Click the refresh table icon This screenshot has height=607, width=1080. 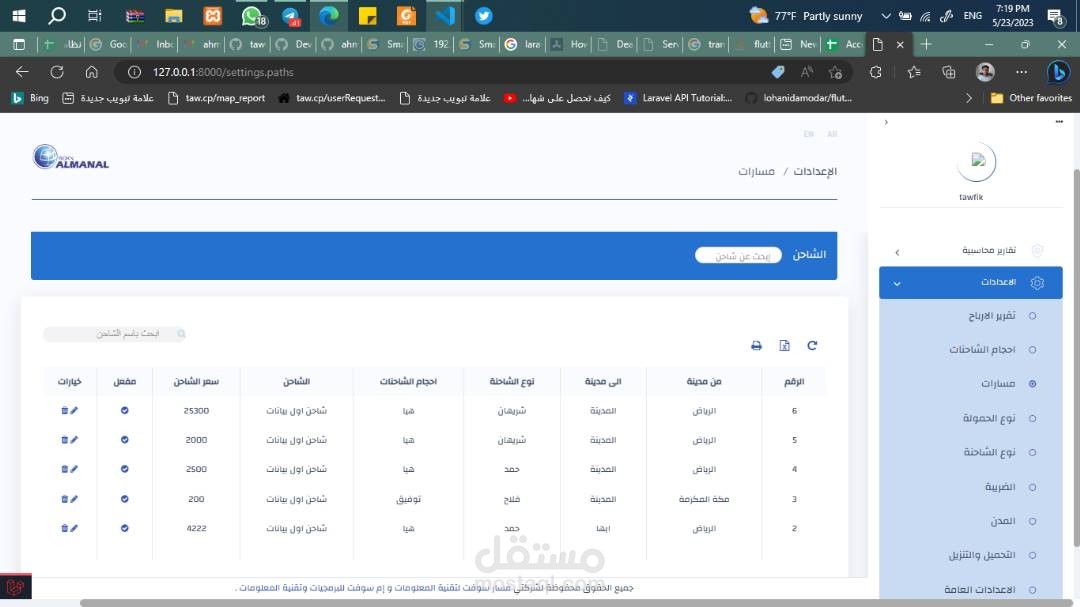812,346
